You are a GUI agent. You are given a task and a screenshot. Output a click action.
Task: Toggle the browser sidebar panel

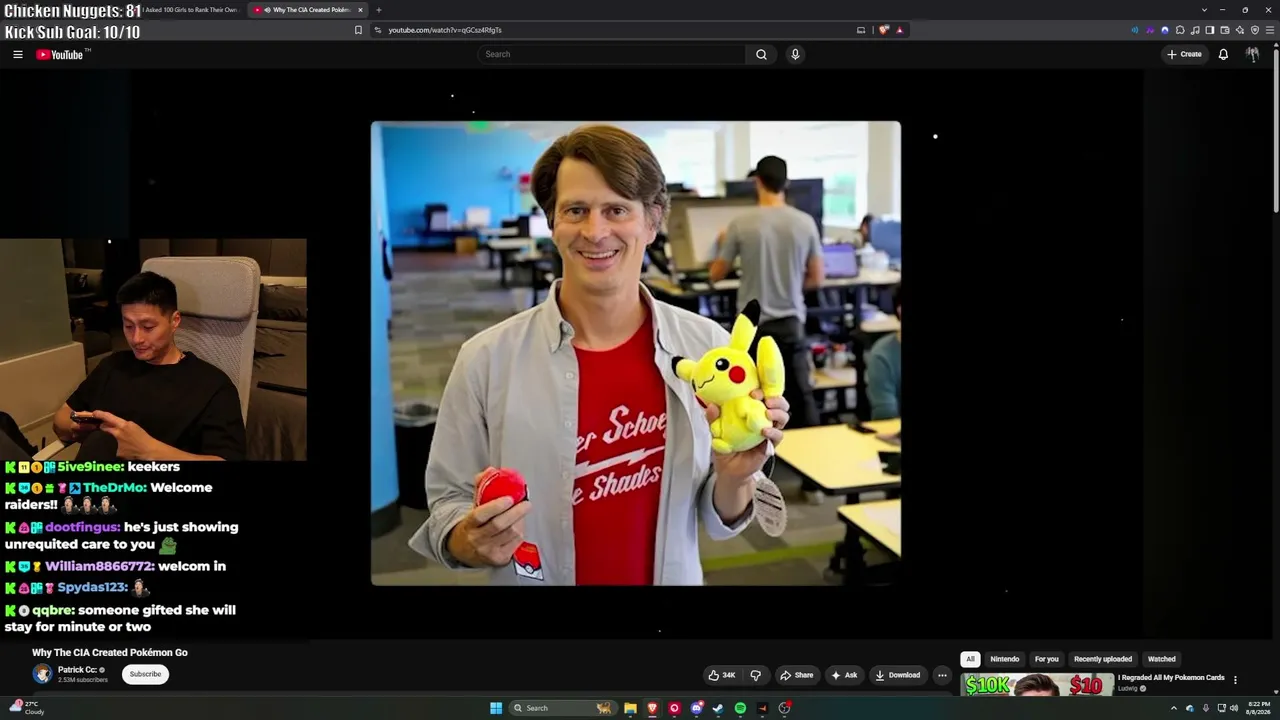pyautogui.click(x=1210, y=30)
